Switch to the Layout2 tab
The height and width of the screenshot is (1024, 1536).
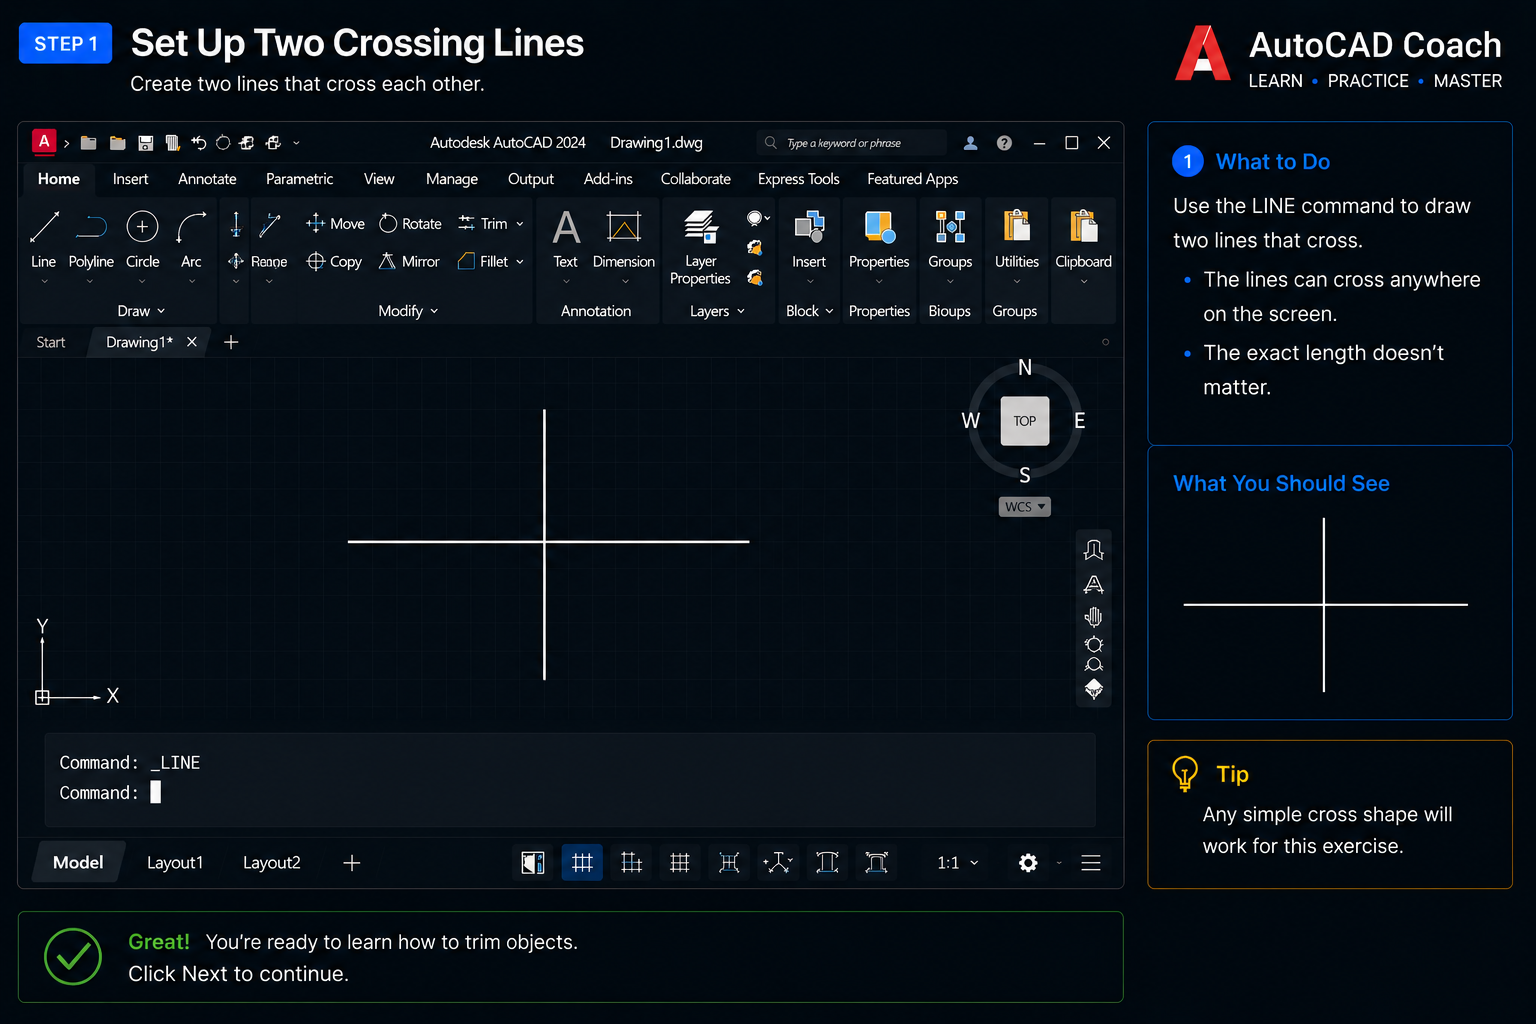point(272,863)
